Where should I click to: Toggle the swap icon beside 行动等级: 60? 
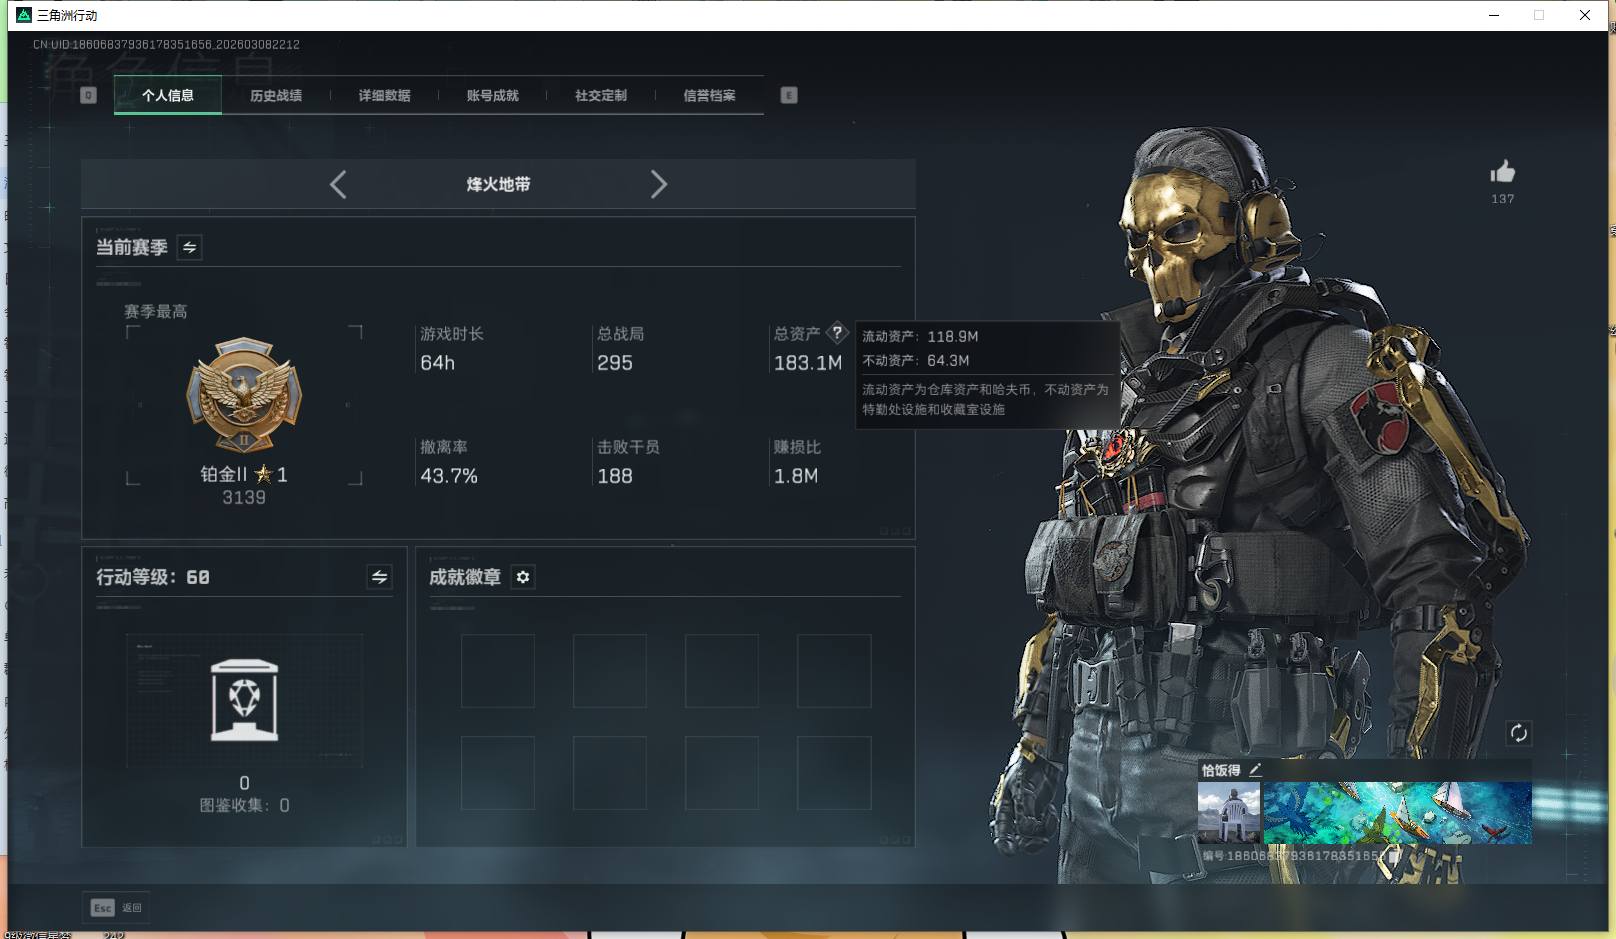(x=378, y=577)
